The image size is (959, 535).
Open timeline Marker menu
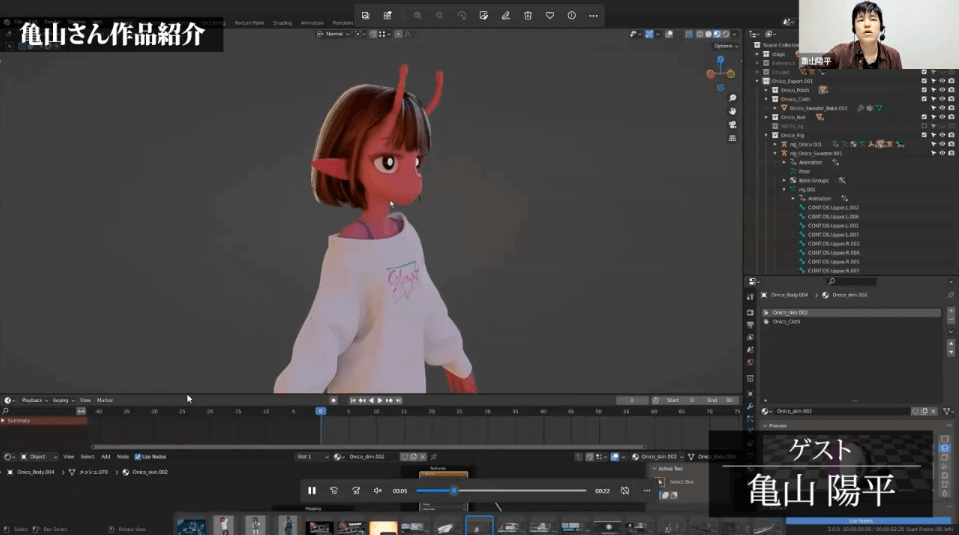(105, 400)
